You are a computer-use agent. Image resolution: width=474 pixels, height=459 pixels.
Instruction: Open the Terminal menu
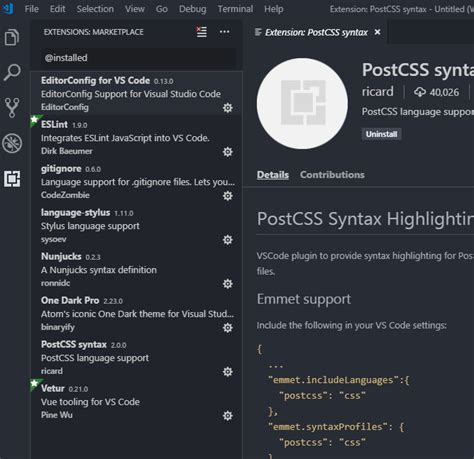point(235,9)
